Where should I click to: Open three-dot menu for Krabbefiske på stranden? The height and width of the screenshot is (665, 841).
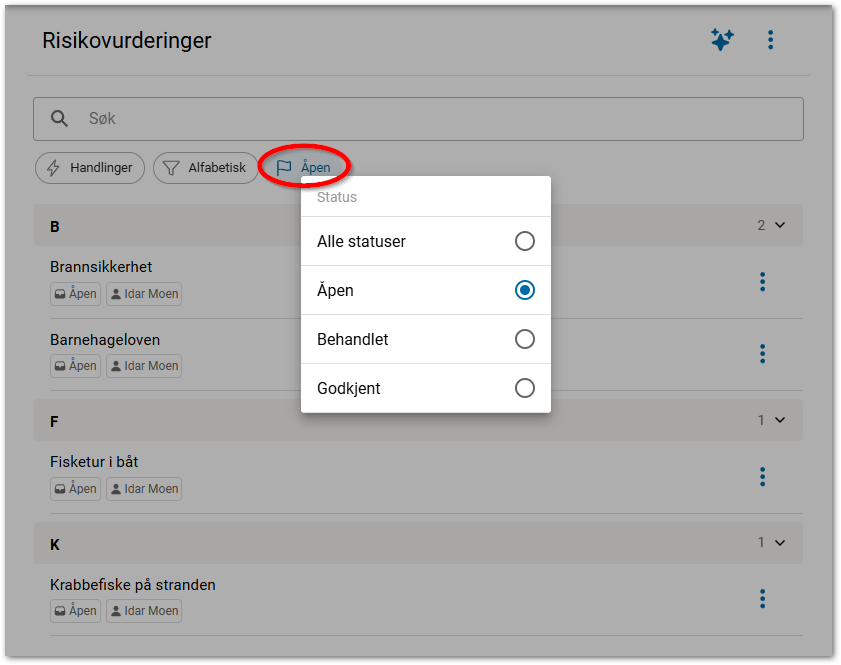point(762,598)
